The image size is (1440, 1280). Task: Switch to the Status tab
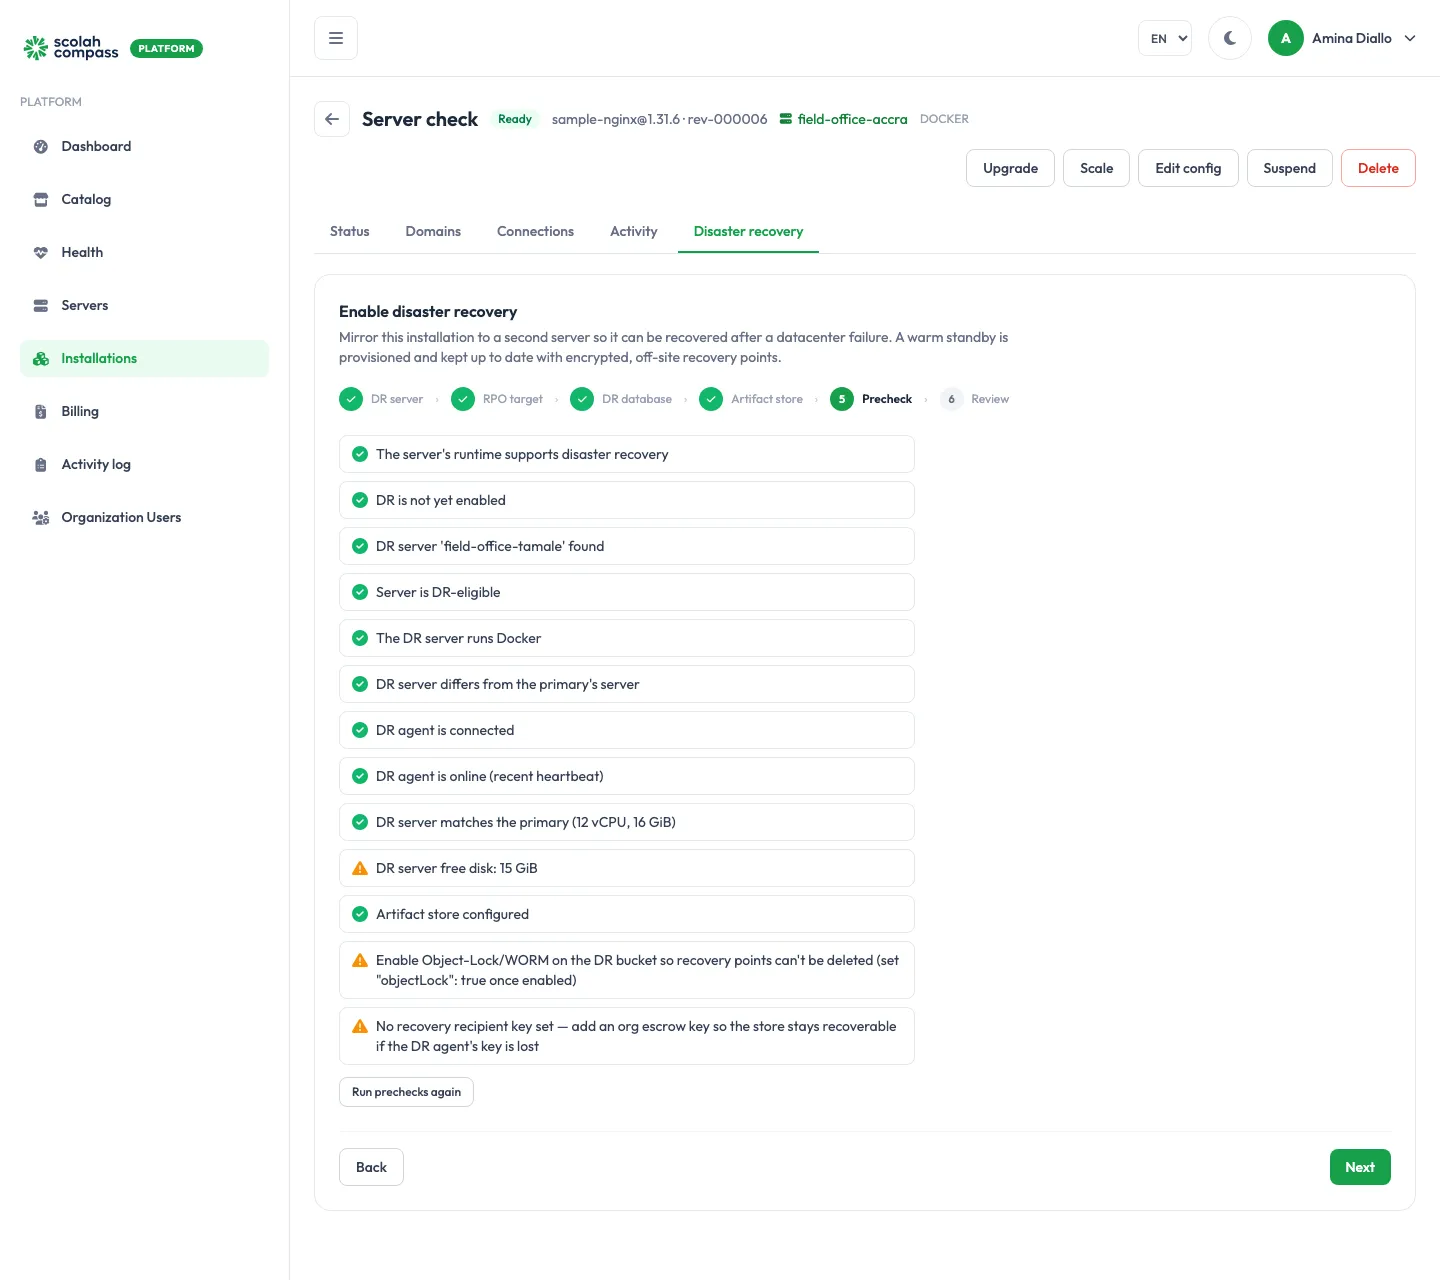[350, 231]
